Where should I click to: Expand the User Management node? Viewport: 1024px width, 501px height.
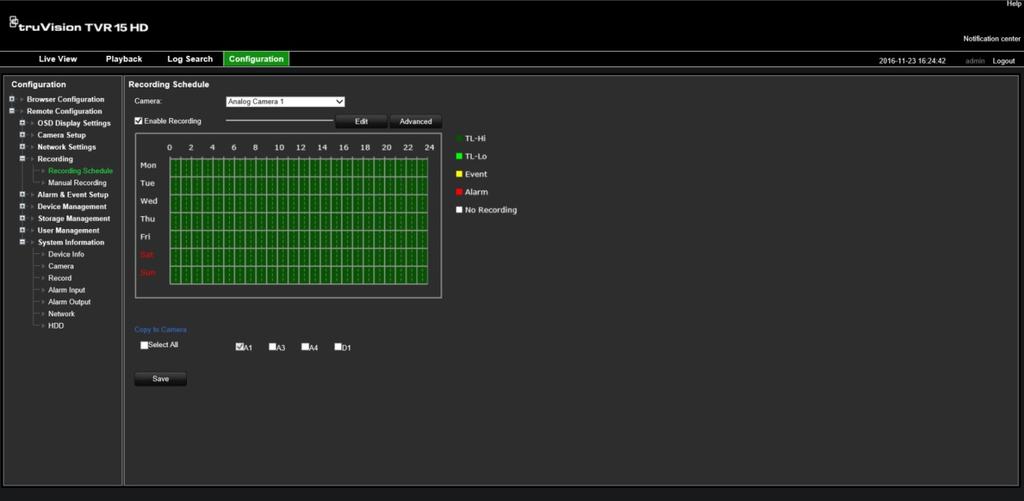22,230
